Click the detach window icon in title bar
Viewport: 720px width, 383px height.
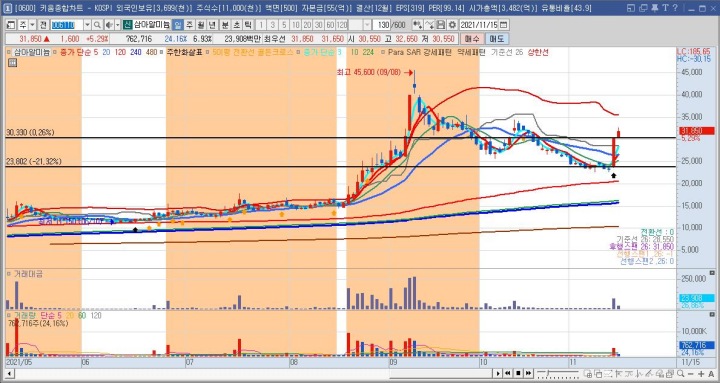631,8
